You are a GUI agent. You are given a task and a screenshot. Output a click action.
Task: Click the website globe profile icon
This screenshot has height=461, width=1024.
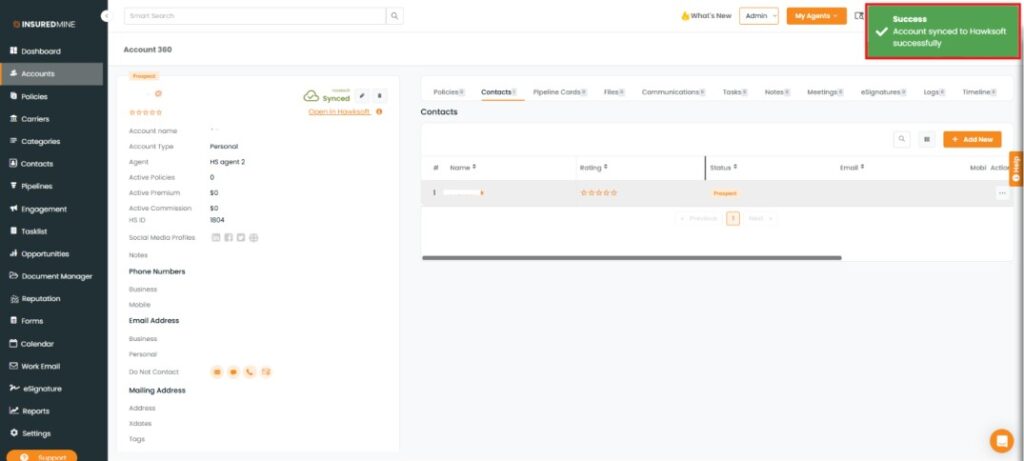coord(254,238)
